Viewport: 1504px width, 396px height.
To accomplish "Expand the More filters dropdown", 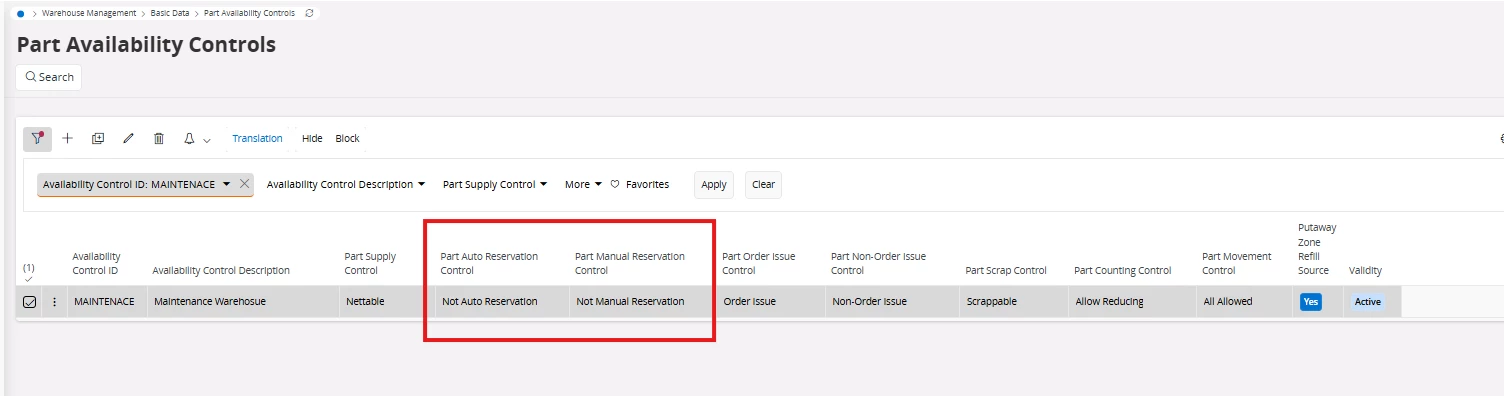I will (x=583, y=184).
